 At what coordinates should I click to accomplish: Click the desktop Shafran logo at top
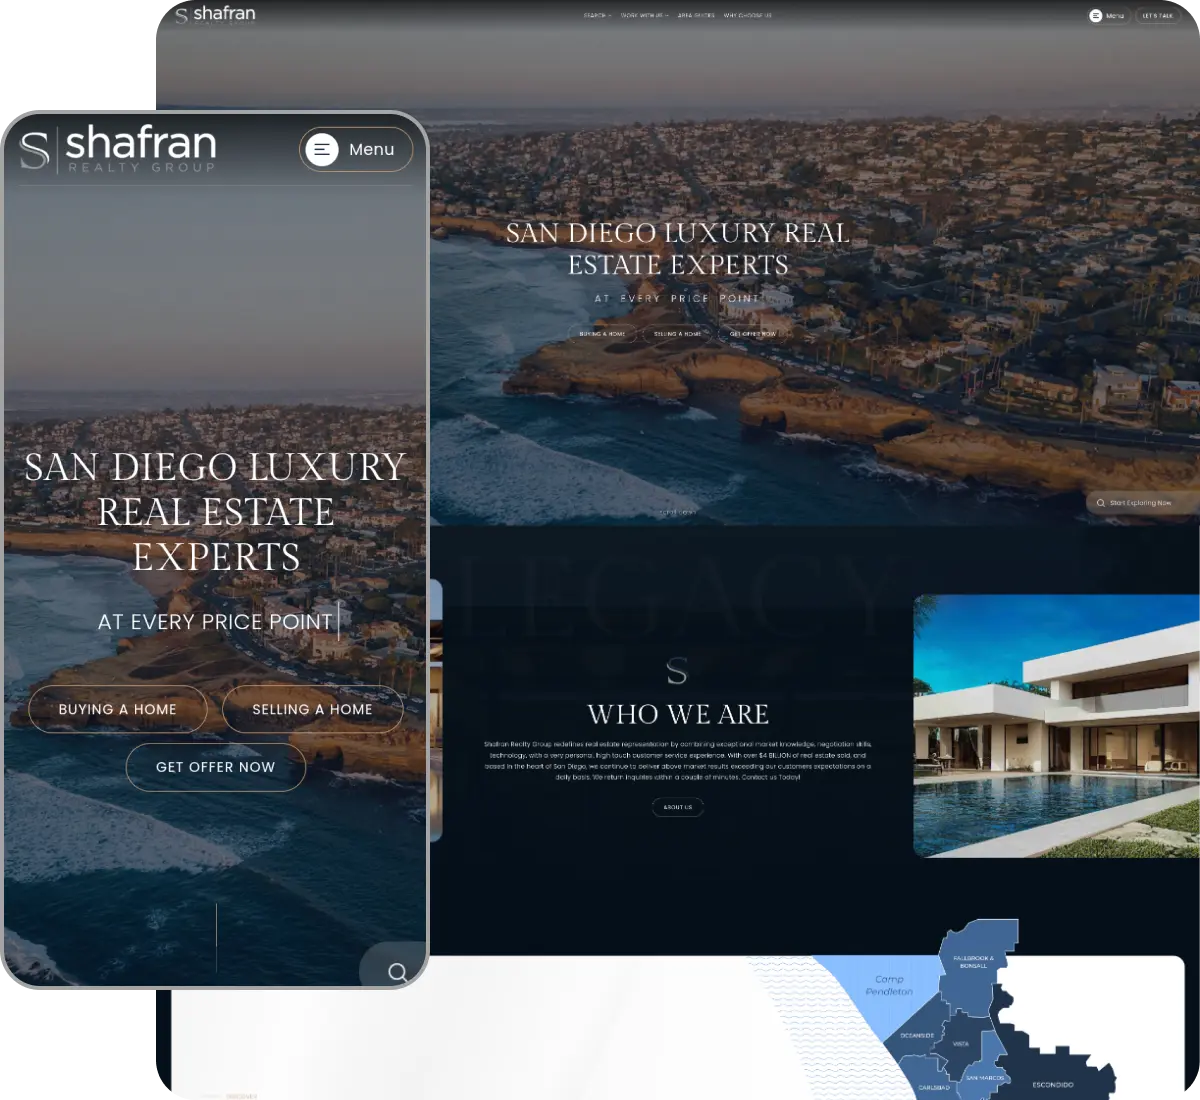pyautogui.click(x=215, y=14)
